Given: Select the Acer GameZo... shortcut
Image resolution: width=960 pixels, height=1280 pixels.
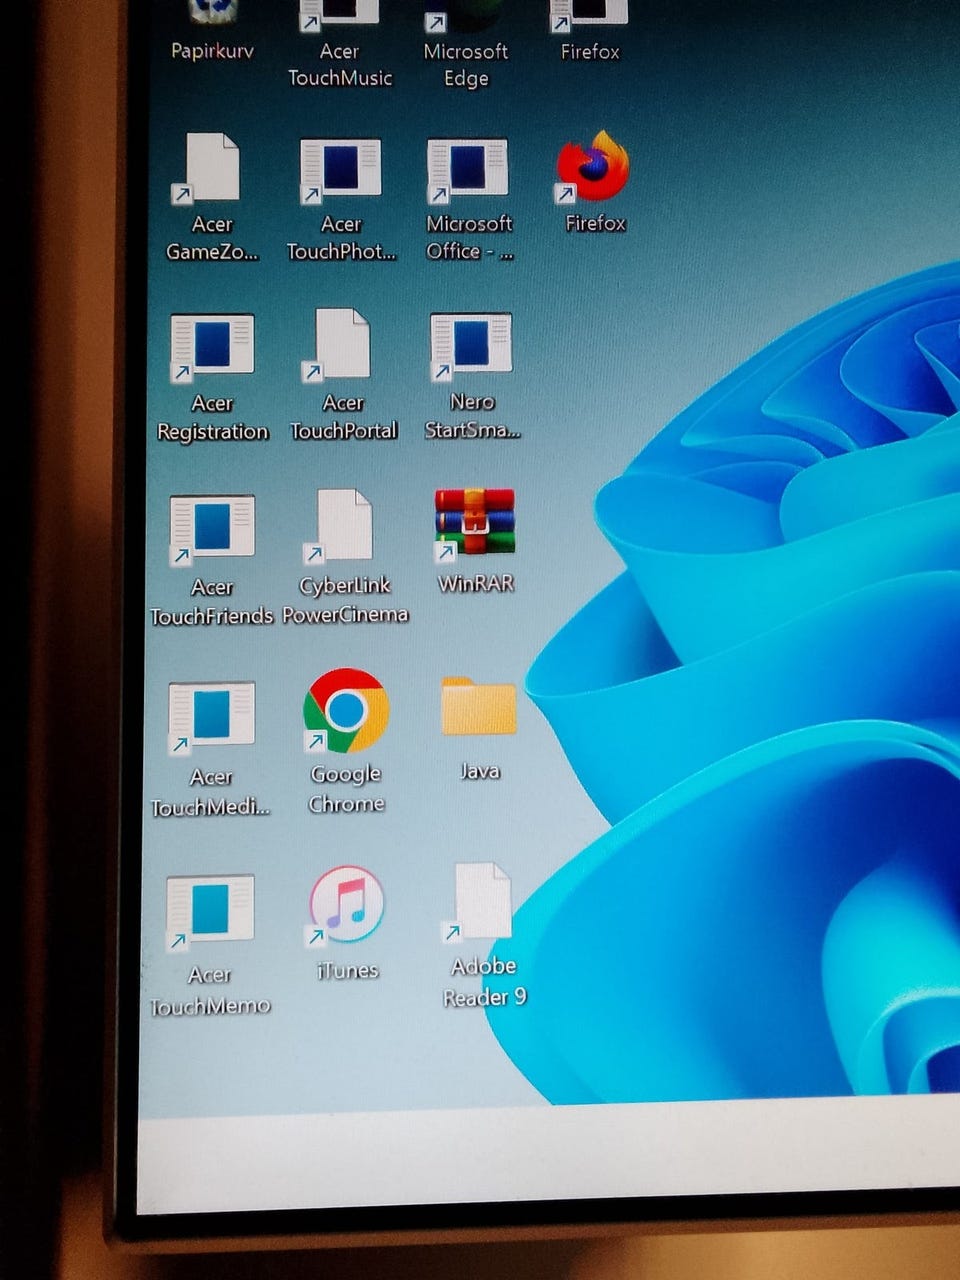Looking at the screenshot, I should click(x=212, y=198).
